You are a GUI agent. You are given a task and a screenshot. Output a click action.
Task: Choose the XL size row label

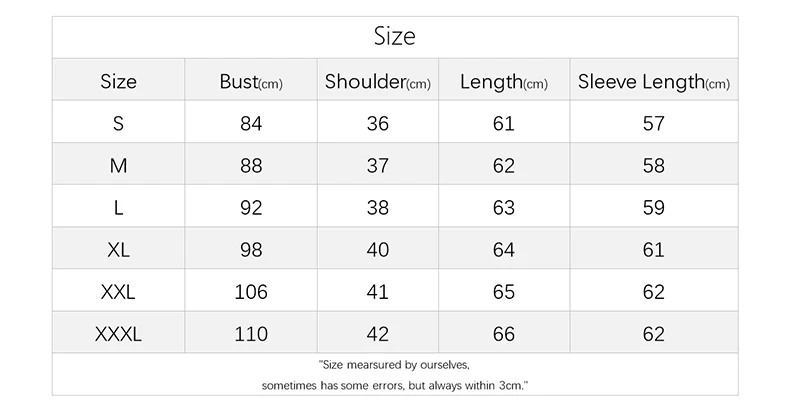(x=118, y=250)
